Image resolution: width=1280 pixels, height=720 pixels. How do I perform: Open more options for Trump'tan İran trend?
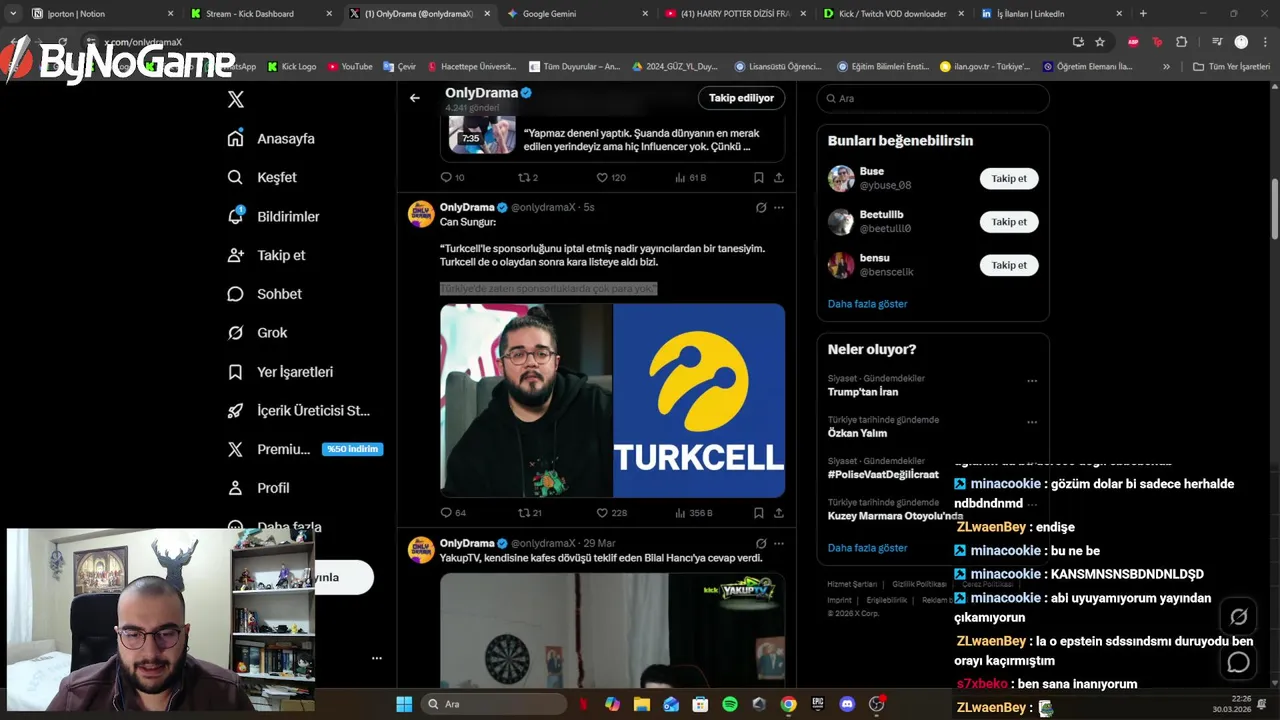1032,381
